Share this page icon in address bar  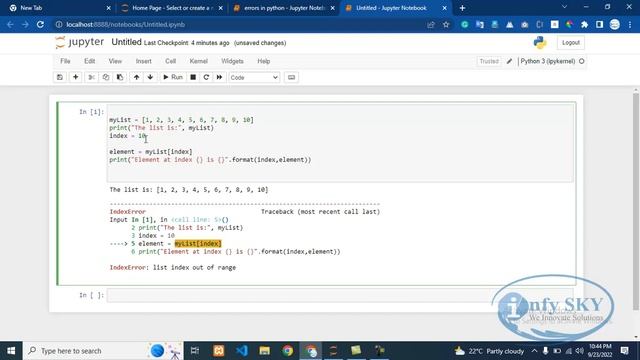click(x=431, y=24)
